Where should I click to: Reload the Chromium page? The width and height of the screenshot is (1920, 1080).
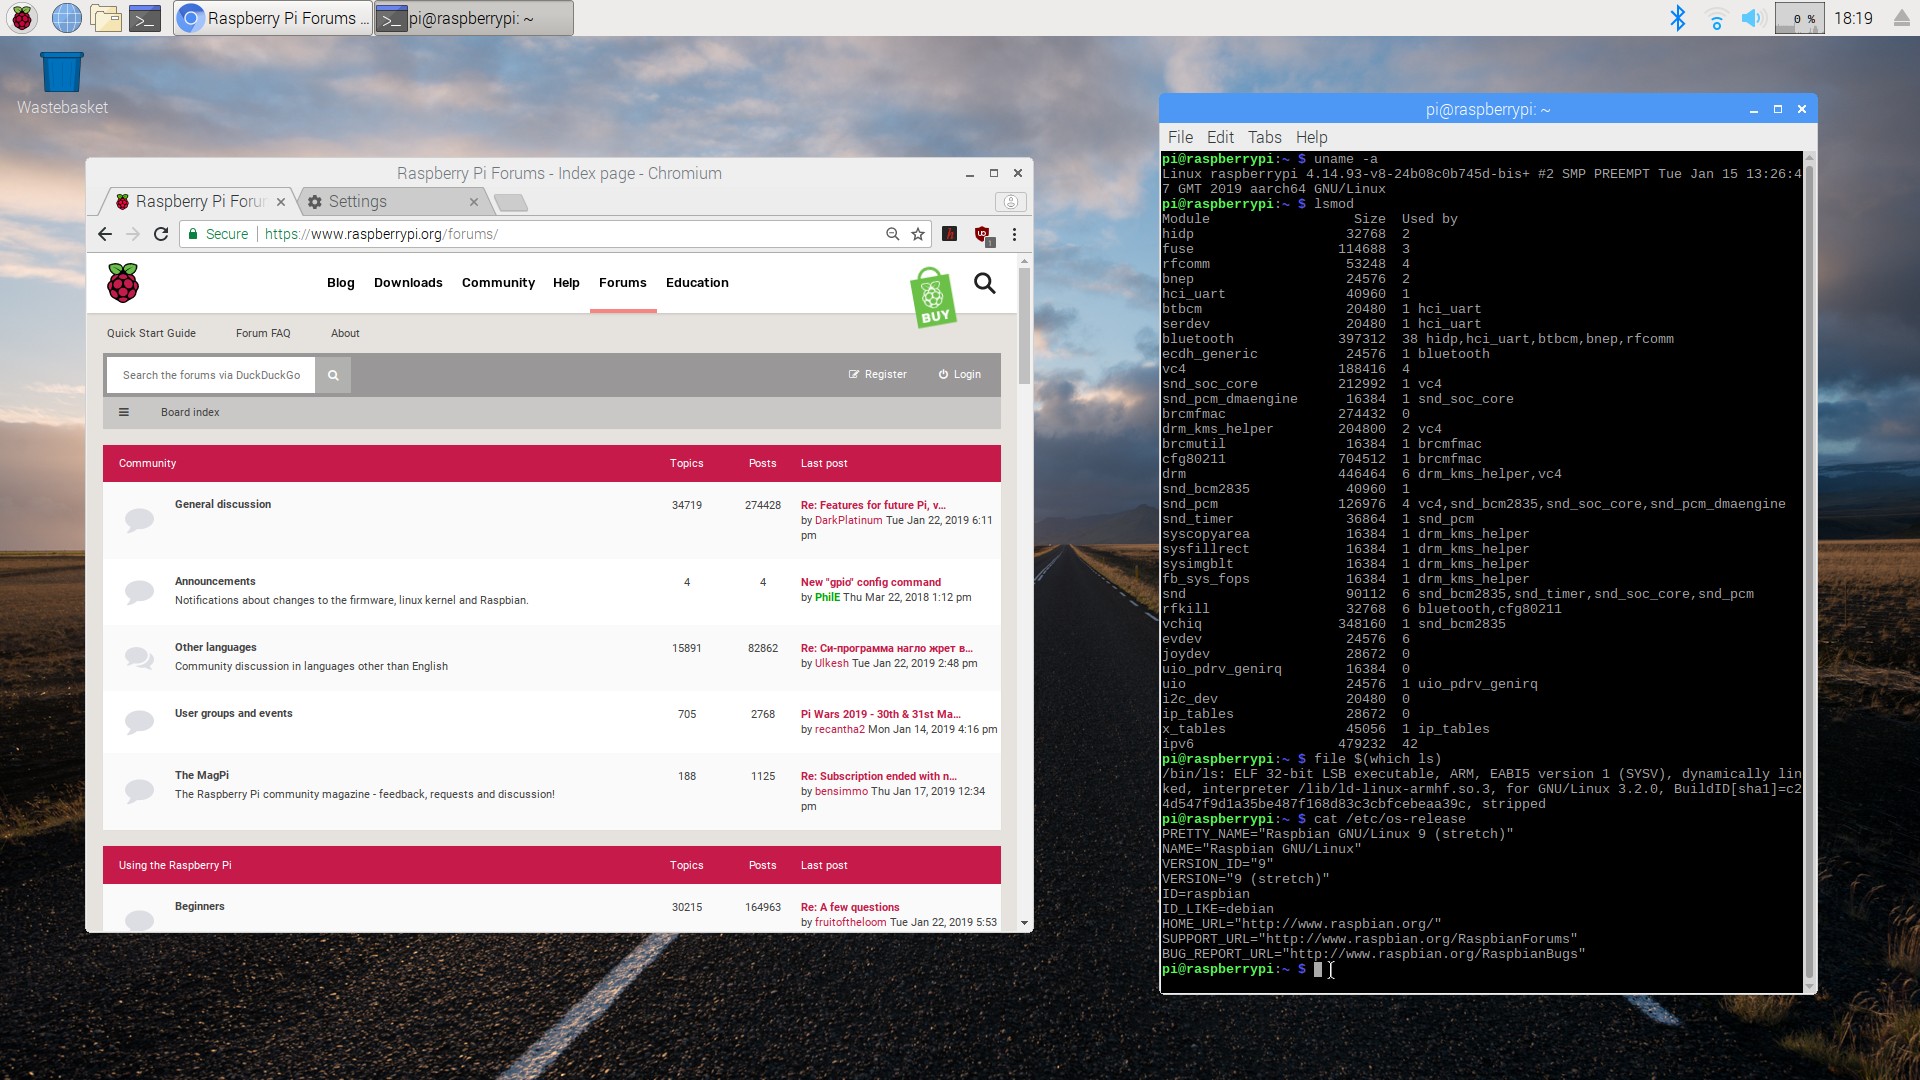click(161, 234)
